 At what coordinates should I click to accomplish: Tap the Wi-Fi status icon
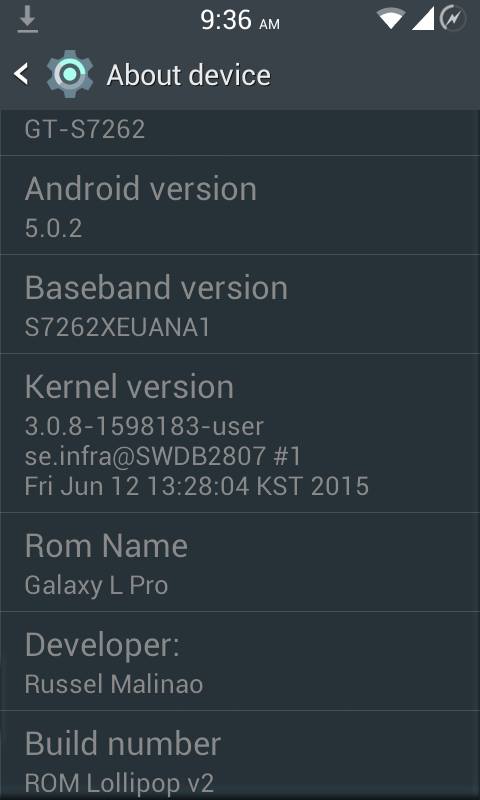click(x=391, y=20)
